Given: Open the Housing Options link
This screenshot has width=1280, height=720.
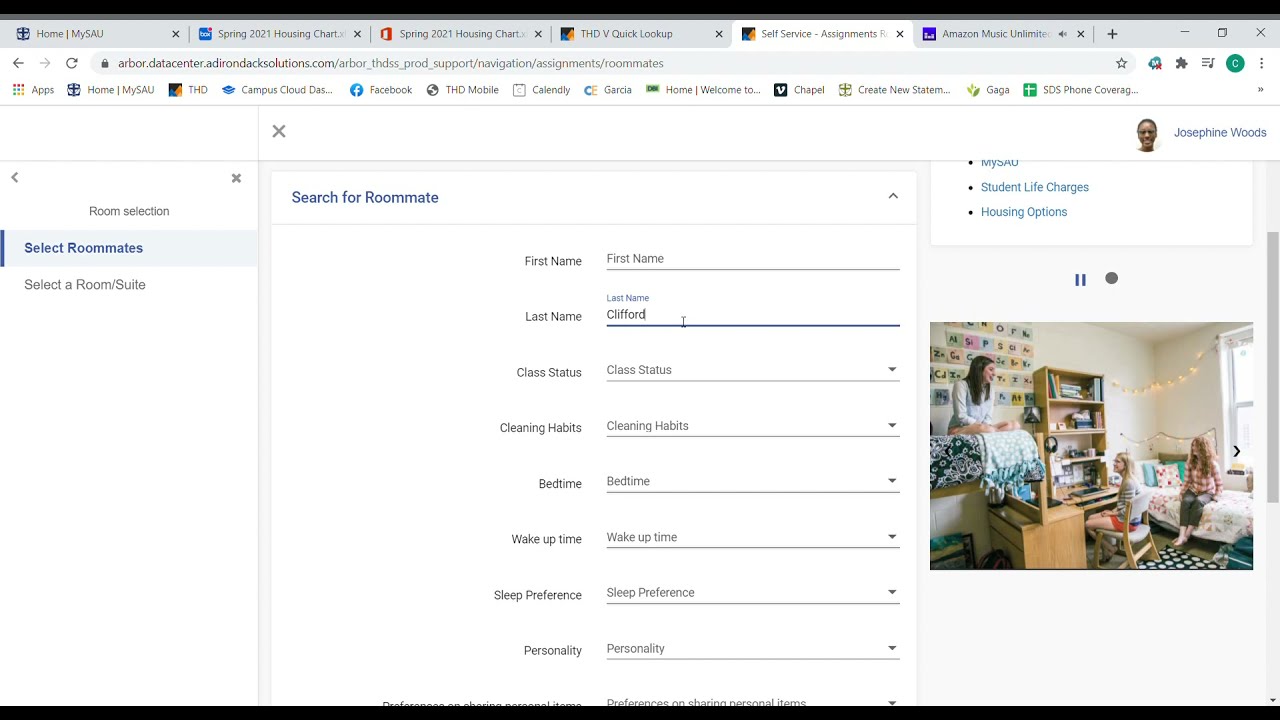Looking at the screenshot, I should point(1023,212).
